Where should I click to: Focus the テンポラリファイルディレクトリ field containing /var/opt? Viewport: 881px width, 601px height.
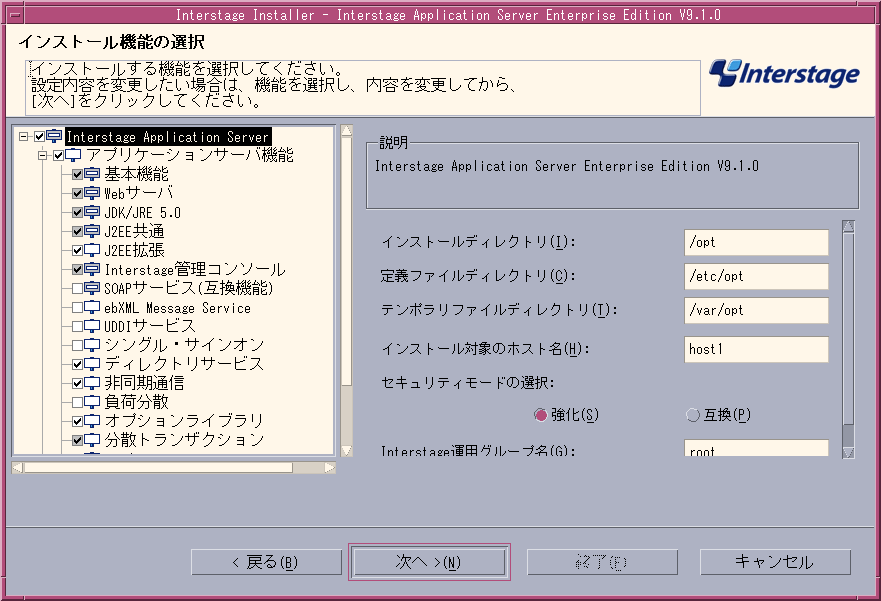pyautogui.click(x=756, y=310)
